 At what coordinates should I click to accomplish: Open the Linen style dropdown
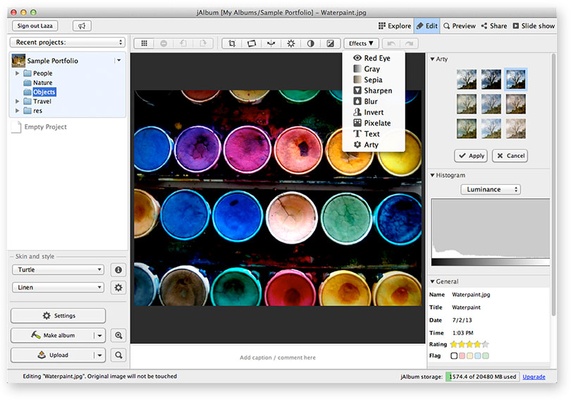tap(58, 287)
